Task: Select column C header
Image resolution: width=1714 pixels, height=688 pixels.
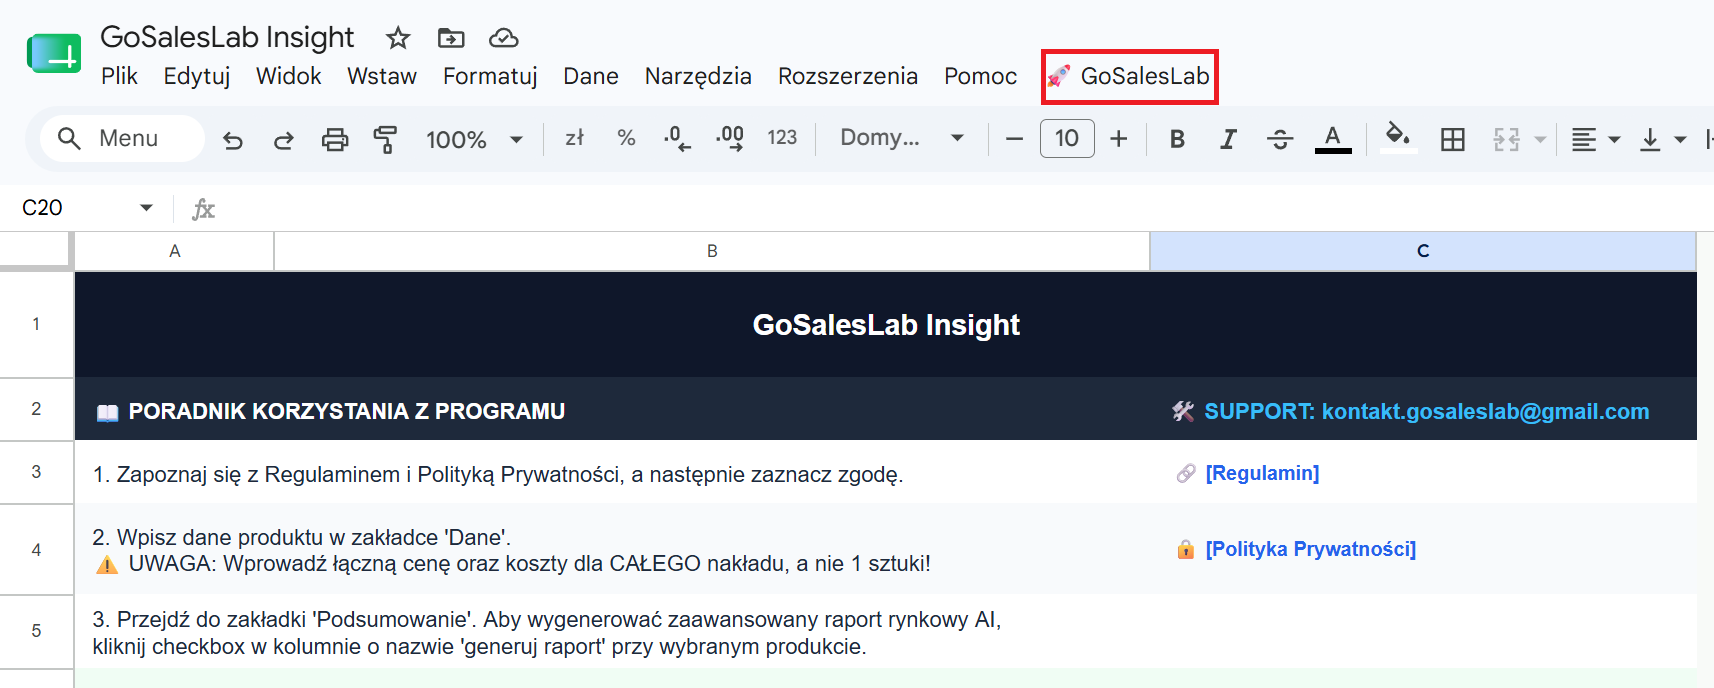Action: click(1423, 251)
